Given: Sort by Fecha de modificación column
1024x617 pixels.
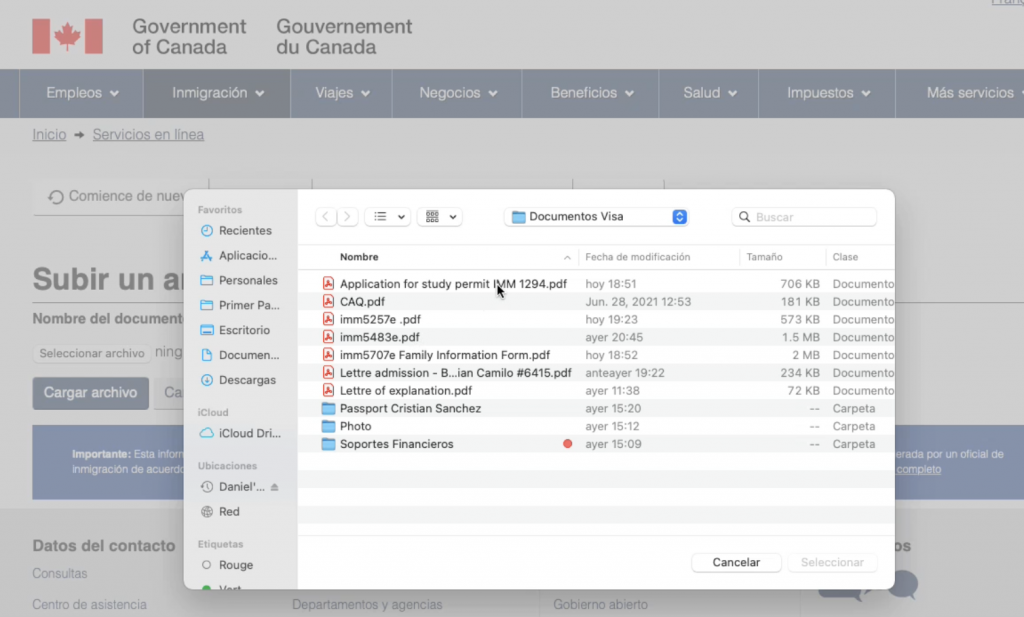Looking at the screenshot, I should 637,257.
